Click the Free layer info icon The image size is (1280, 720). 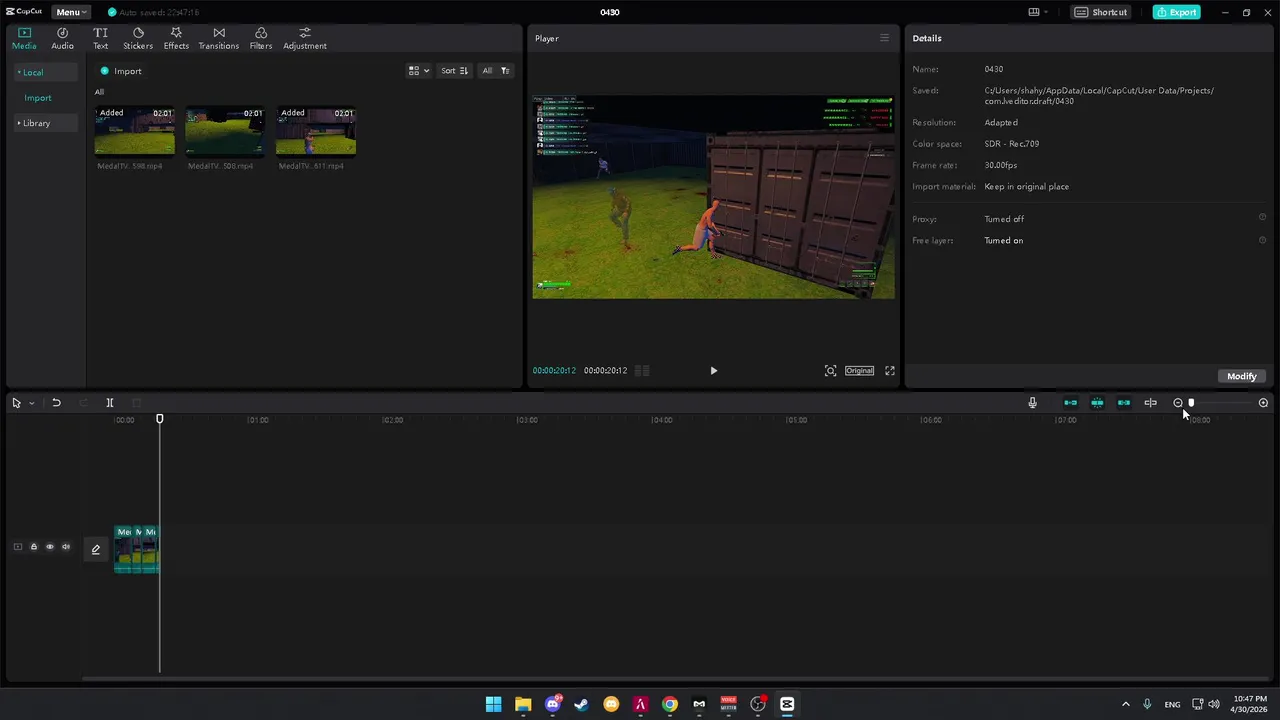[x=1262, y=240]
